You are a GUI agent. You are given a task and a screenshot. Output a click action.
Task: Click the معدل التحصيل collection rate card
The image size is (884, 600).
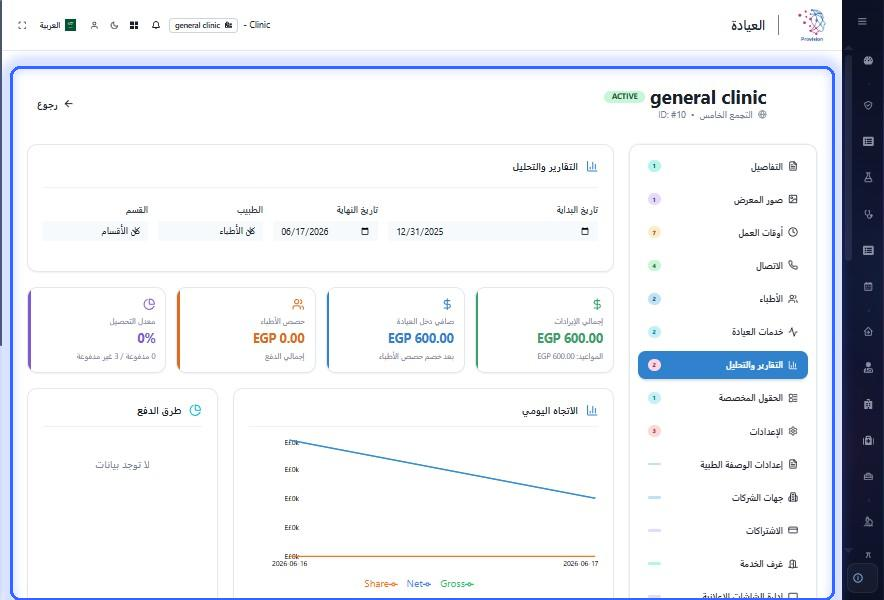point(96,330)
